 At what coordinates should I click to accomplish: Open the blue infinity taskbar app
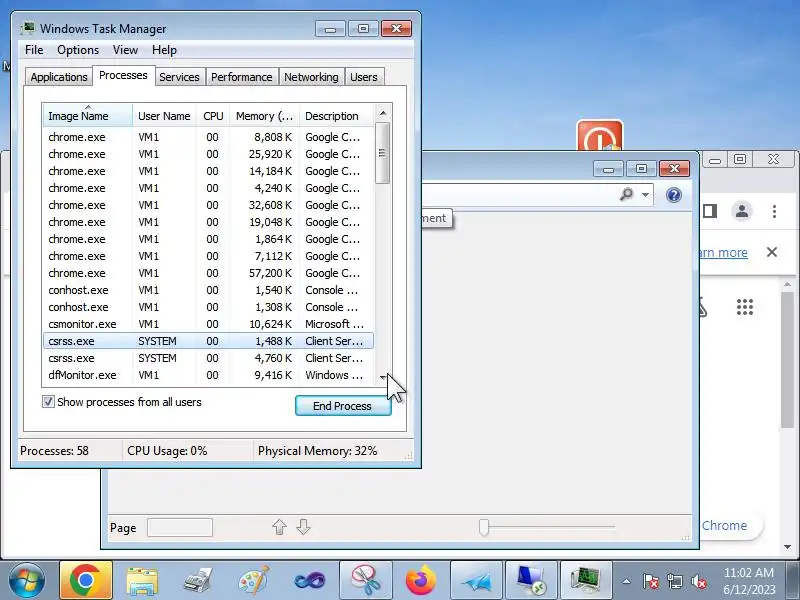coord(309,581)
